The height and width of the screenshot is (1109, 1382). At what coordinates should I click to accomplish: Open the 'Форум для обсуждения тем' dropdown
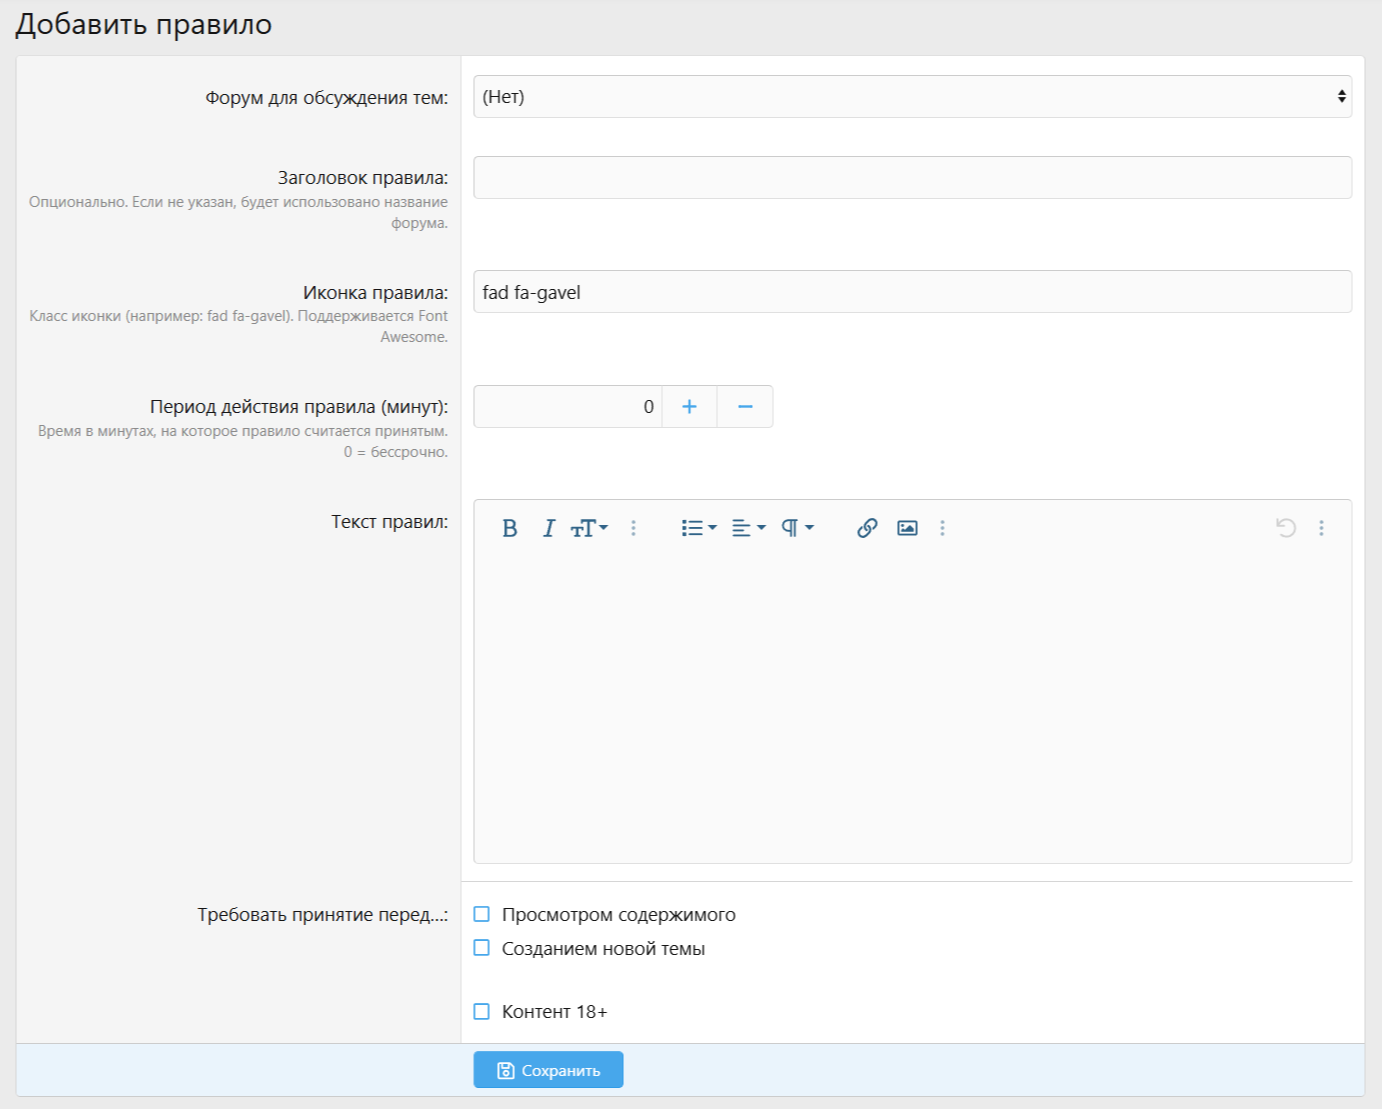click(x=912, y=97)
